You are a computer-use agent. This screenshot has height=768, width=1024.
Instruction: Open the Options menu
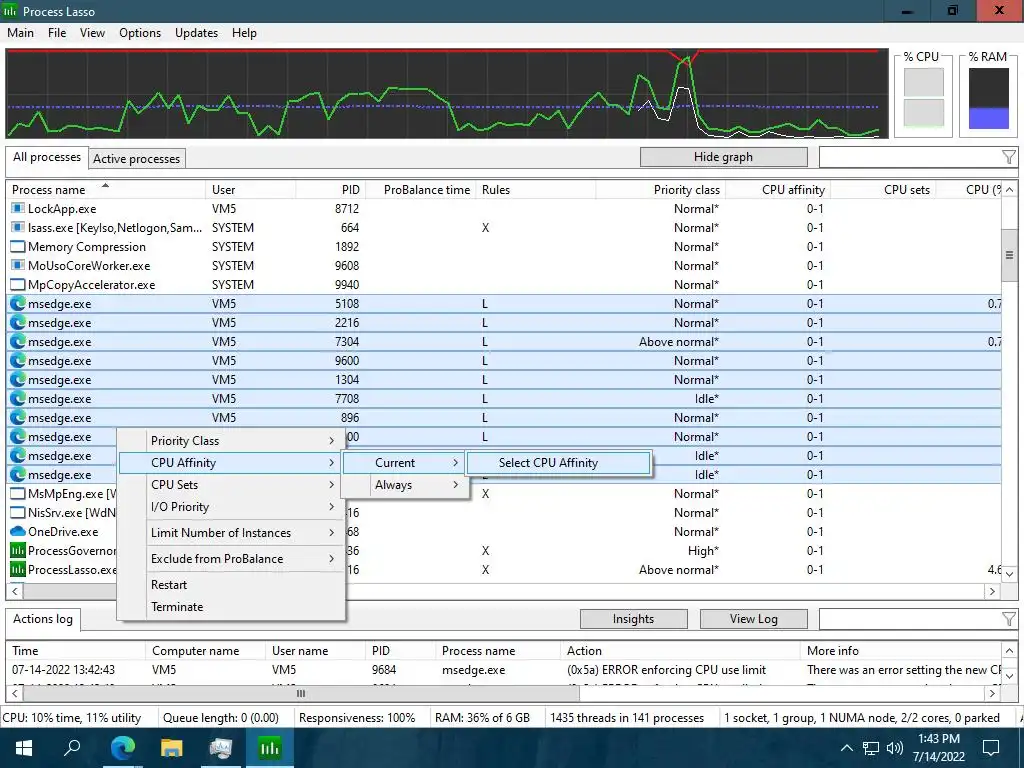click(x=140, y=33)
